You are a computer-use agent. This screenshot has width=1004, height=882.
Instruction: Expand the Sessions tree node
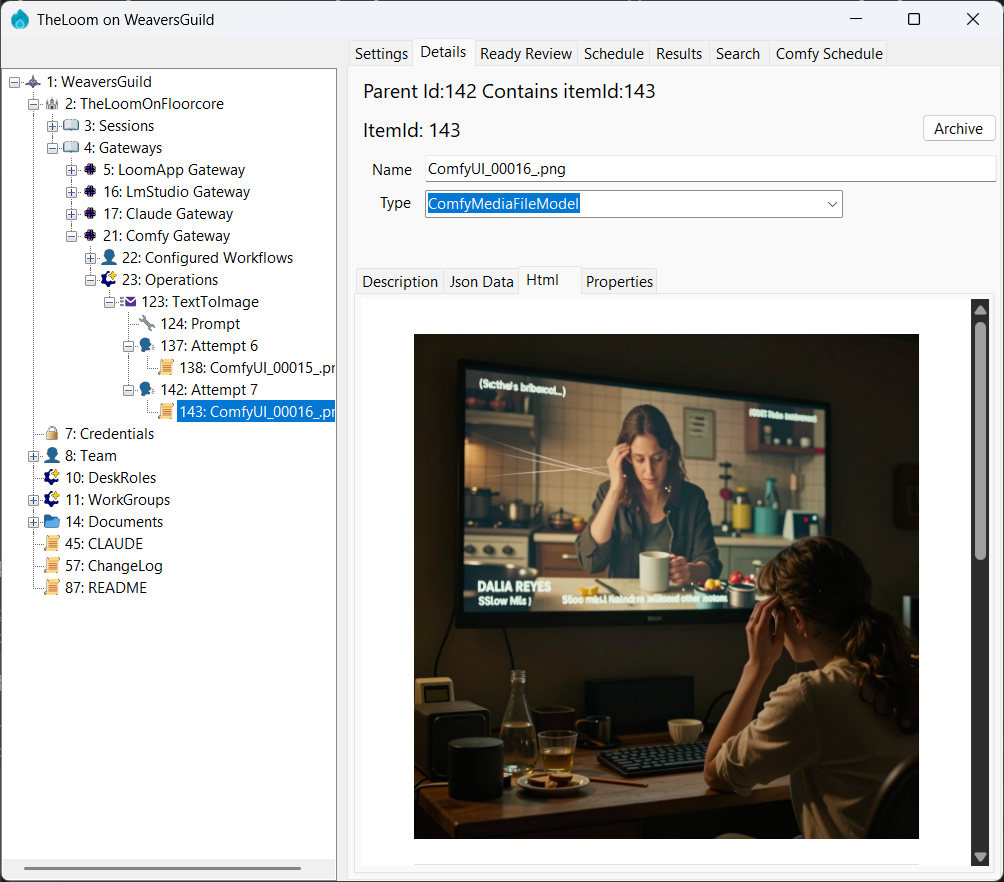point(53,126)
